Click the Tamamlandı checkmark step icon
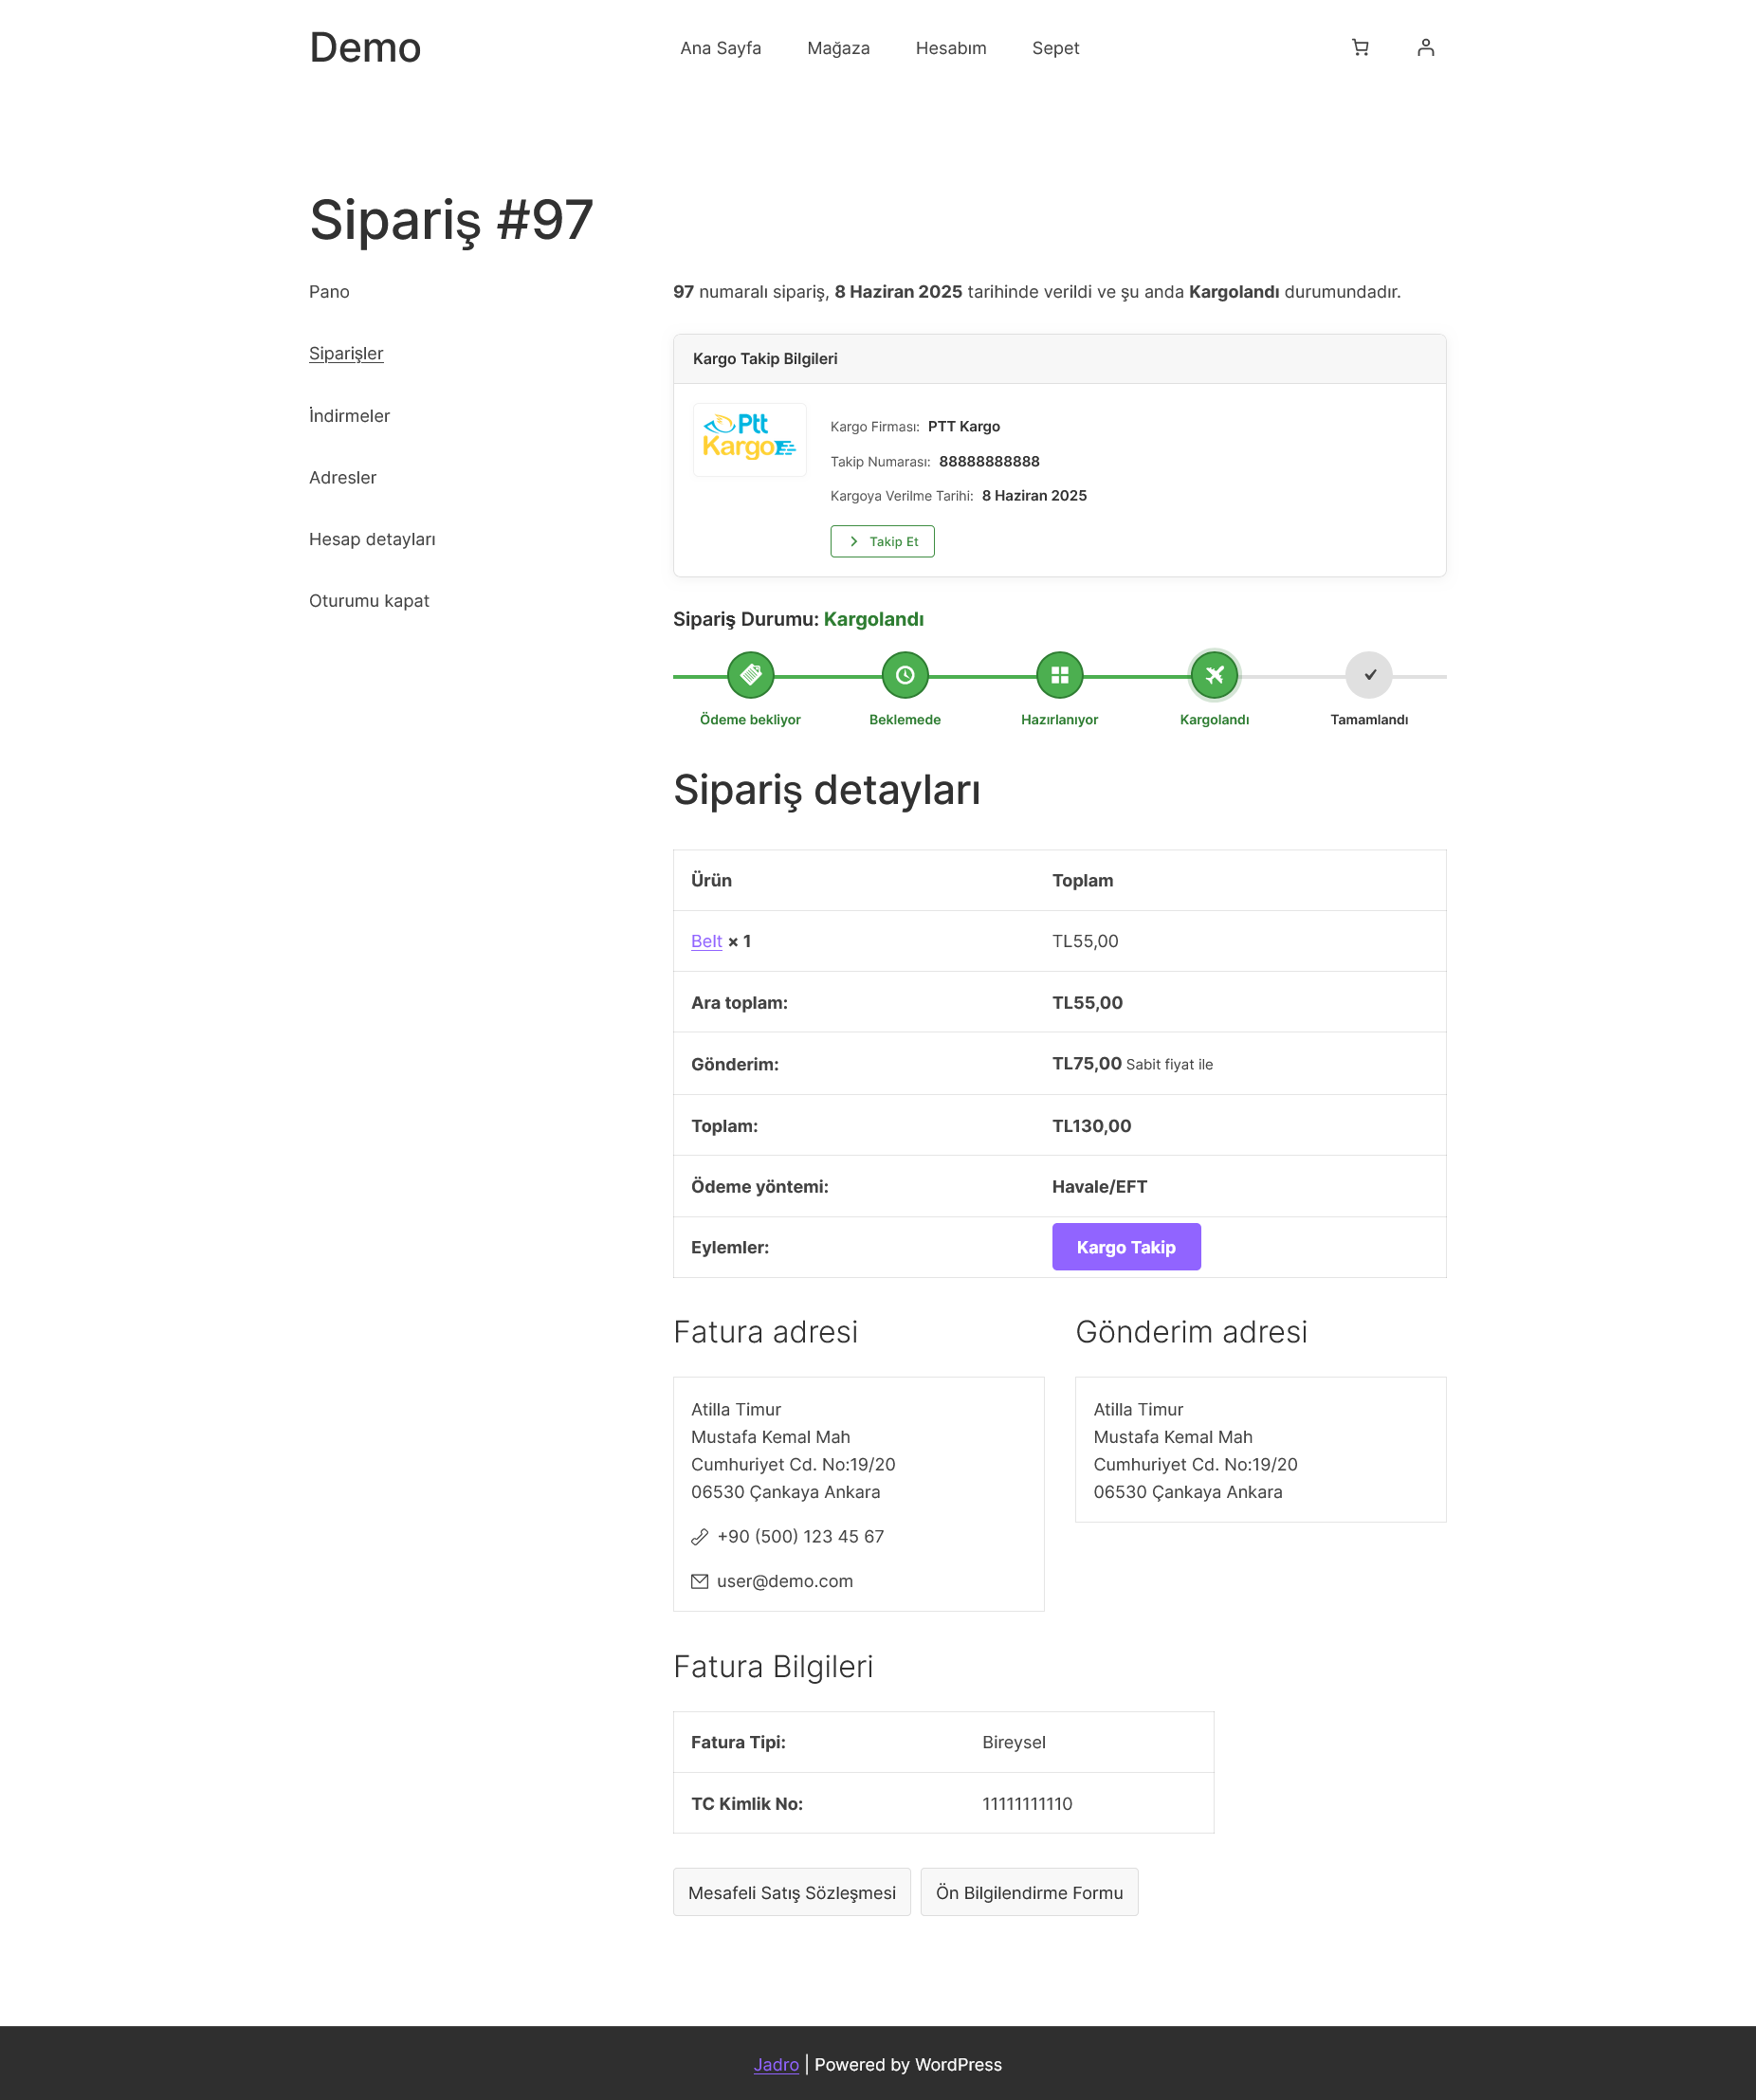Image resolution: width=1756 pixels, height=2100 pixels. click(1369, 675)
